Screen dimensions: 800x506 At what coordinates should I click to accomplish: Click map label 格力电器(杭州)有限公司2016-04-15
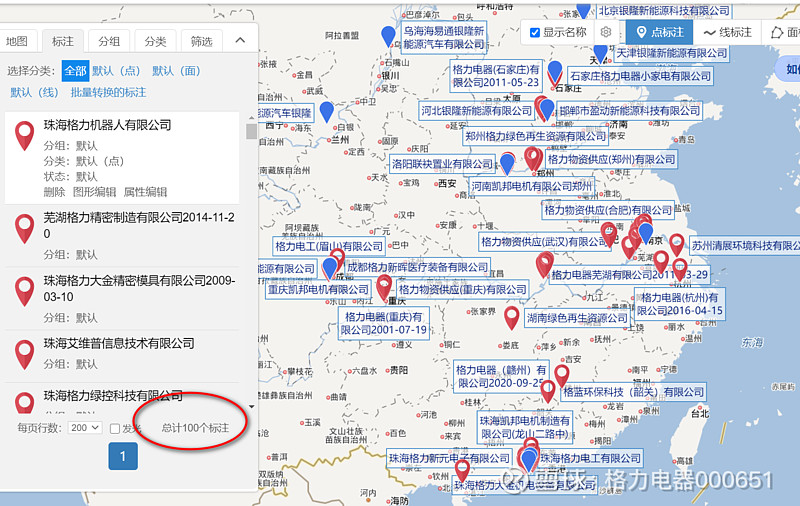pos(680,303)
